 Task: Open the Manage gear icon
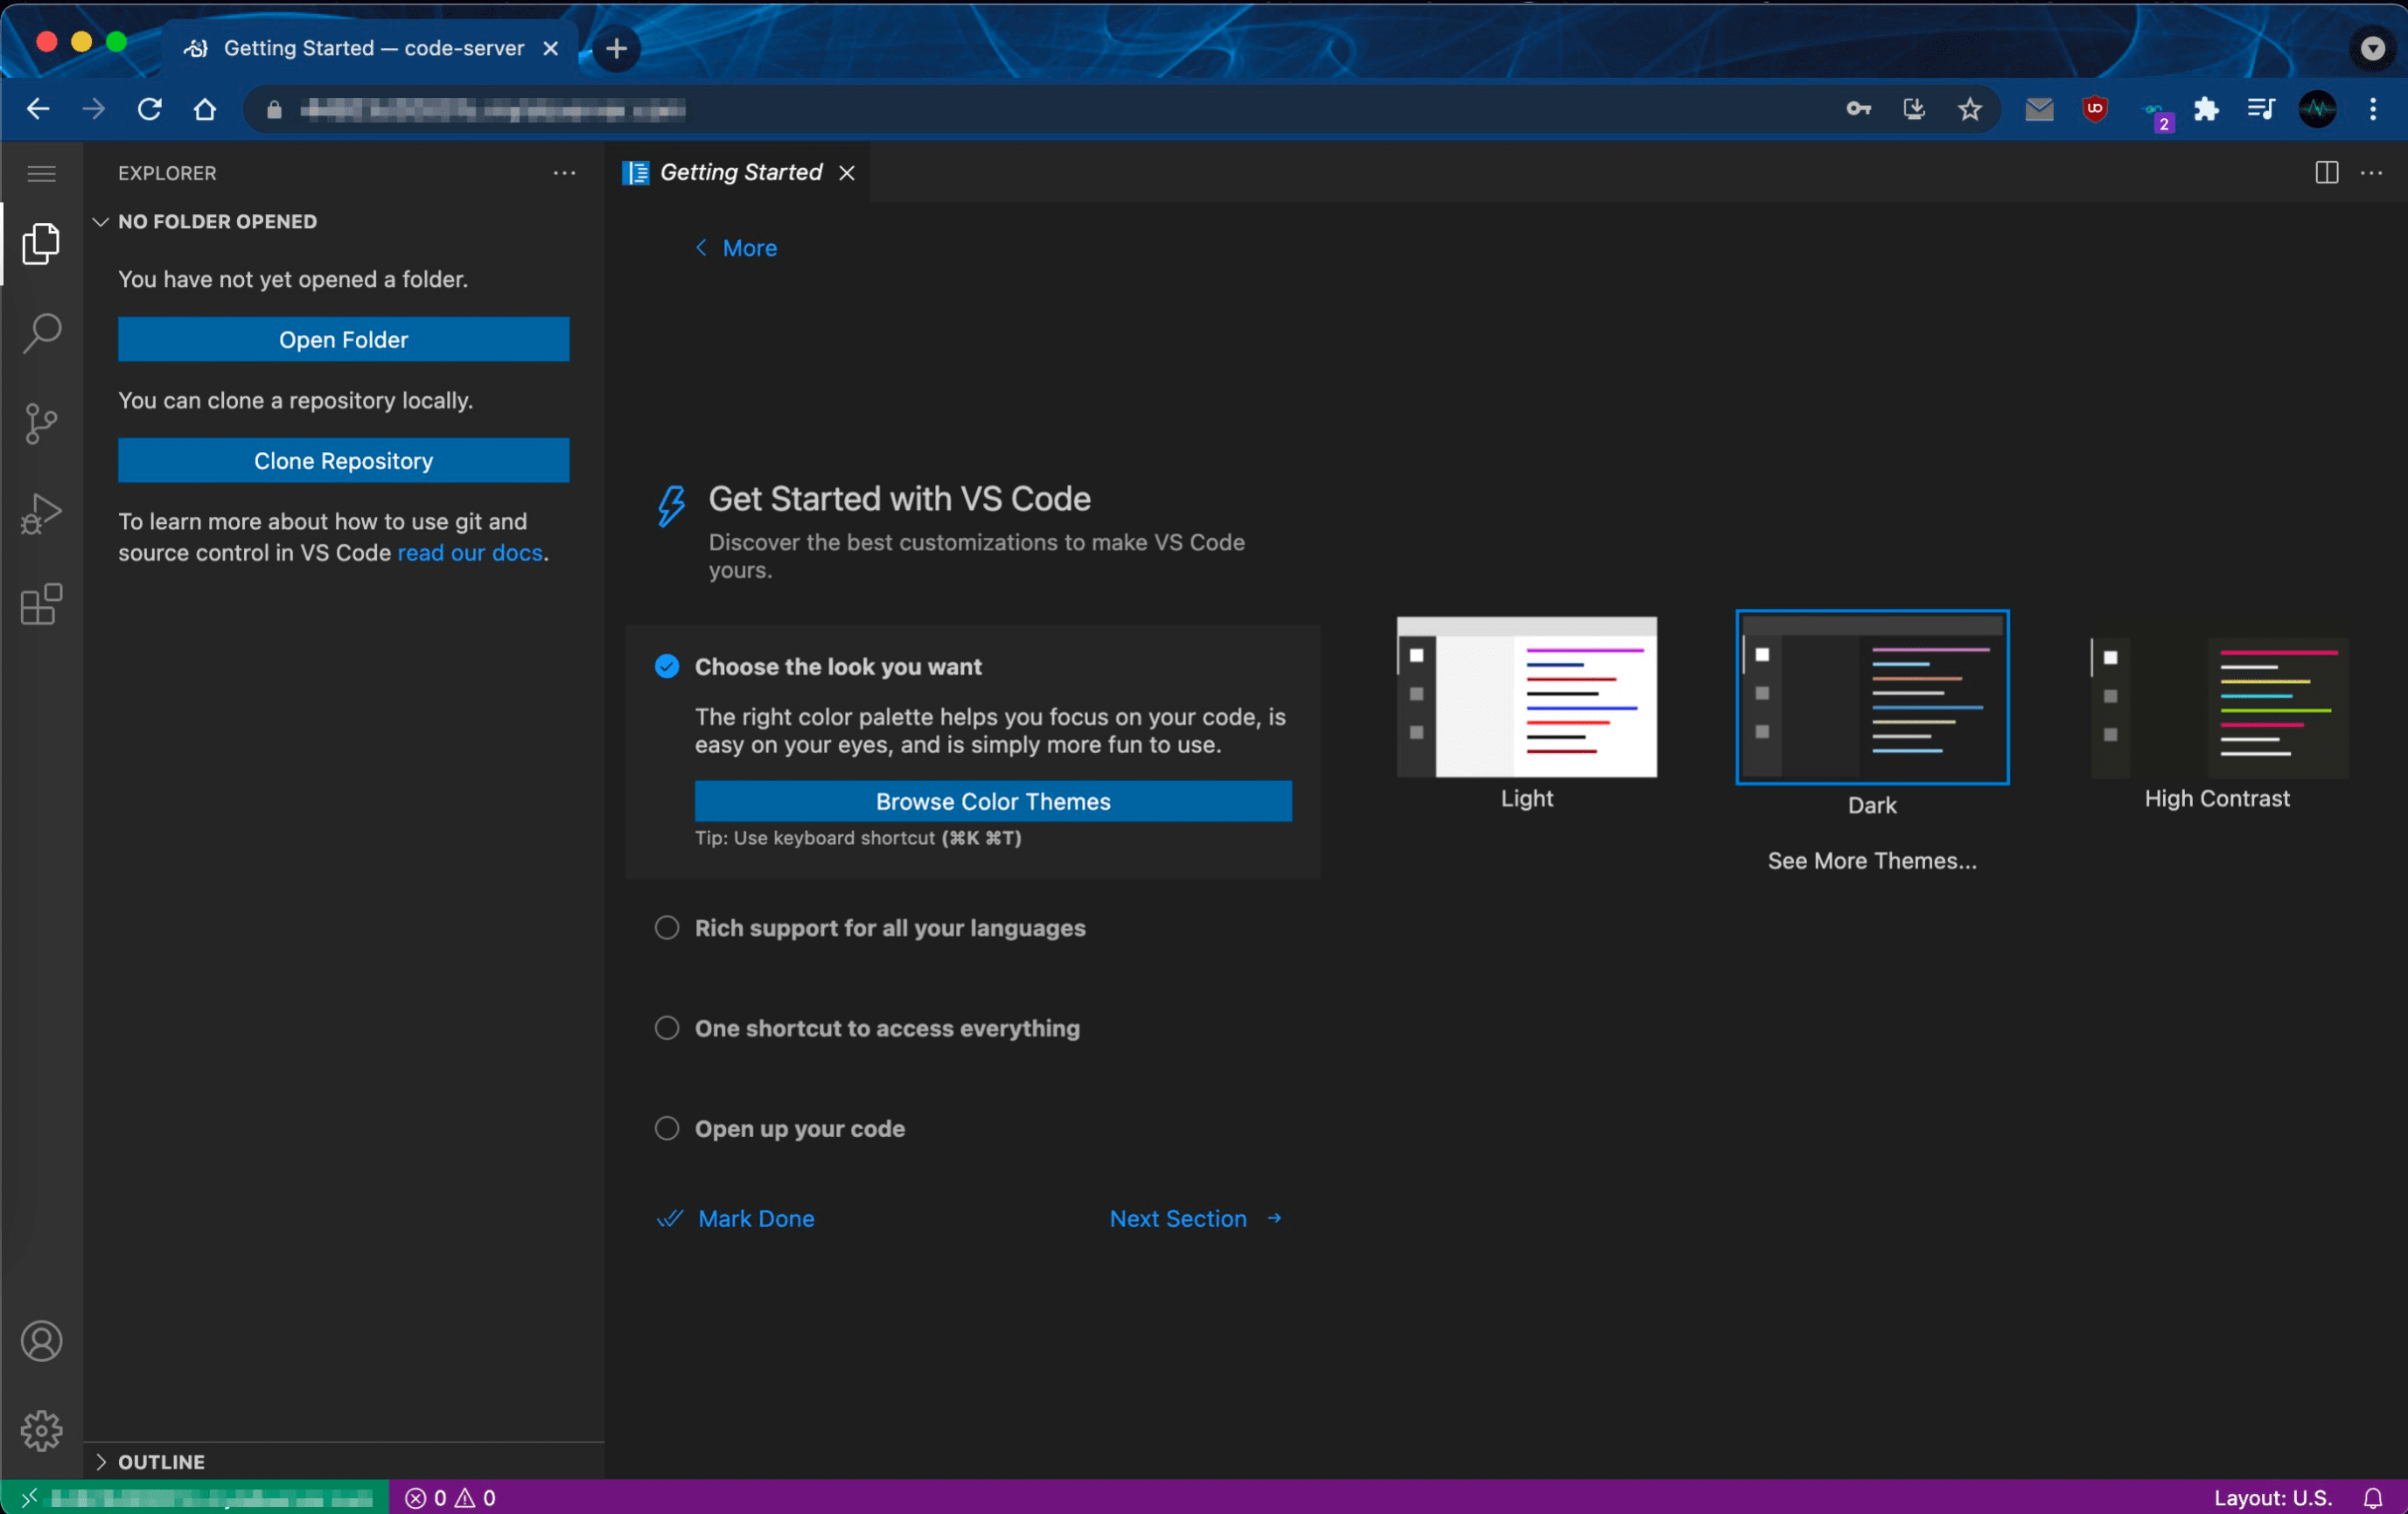point(41,1430)
